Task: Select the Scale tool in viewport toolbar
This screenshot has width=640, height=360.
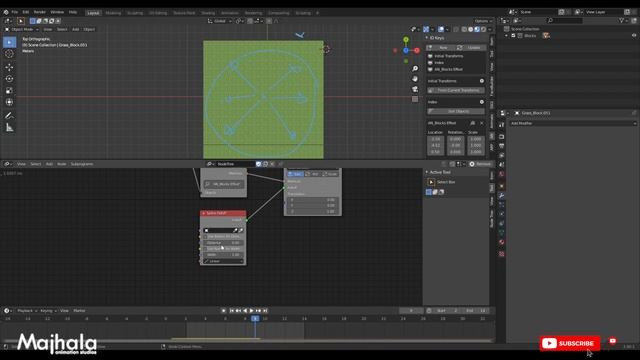Action: (x=9, y=91)
